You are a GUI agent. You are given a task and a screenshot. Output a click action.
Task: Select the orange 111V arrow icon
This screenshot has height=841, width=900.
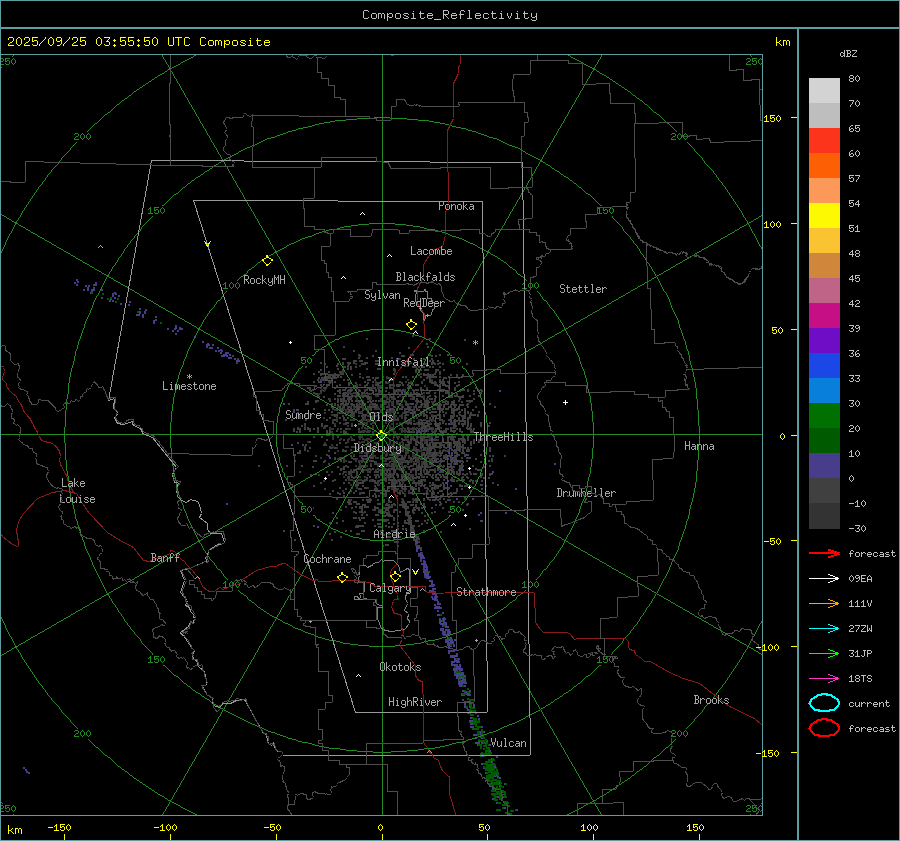tap(824, 603)
